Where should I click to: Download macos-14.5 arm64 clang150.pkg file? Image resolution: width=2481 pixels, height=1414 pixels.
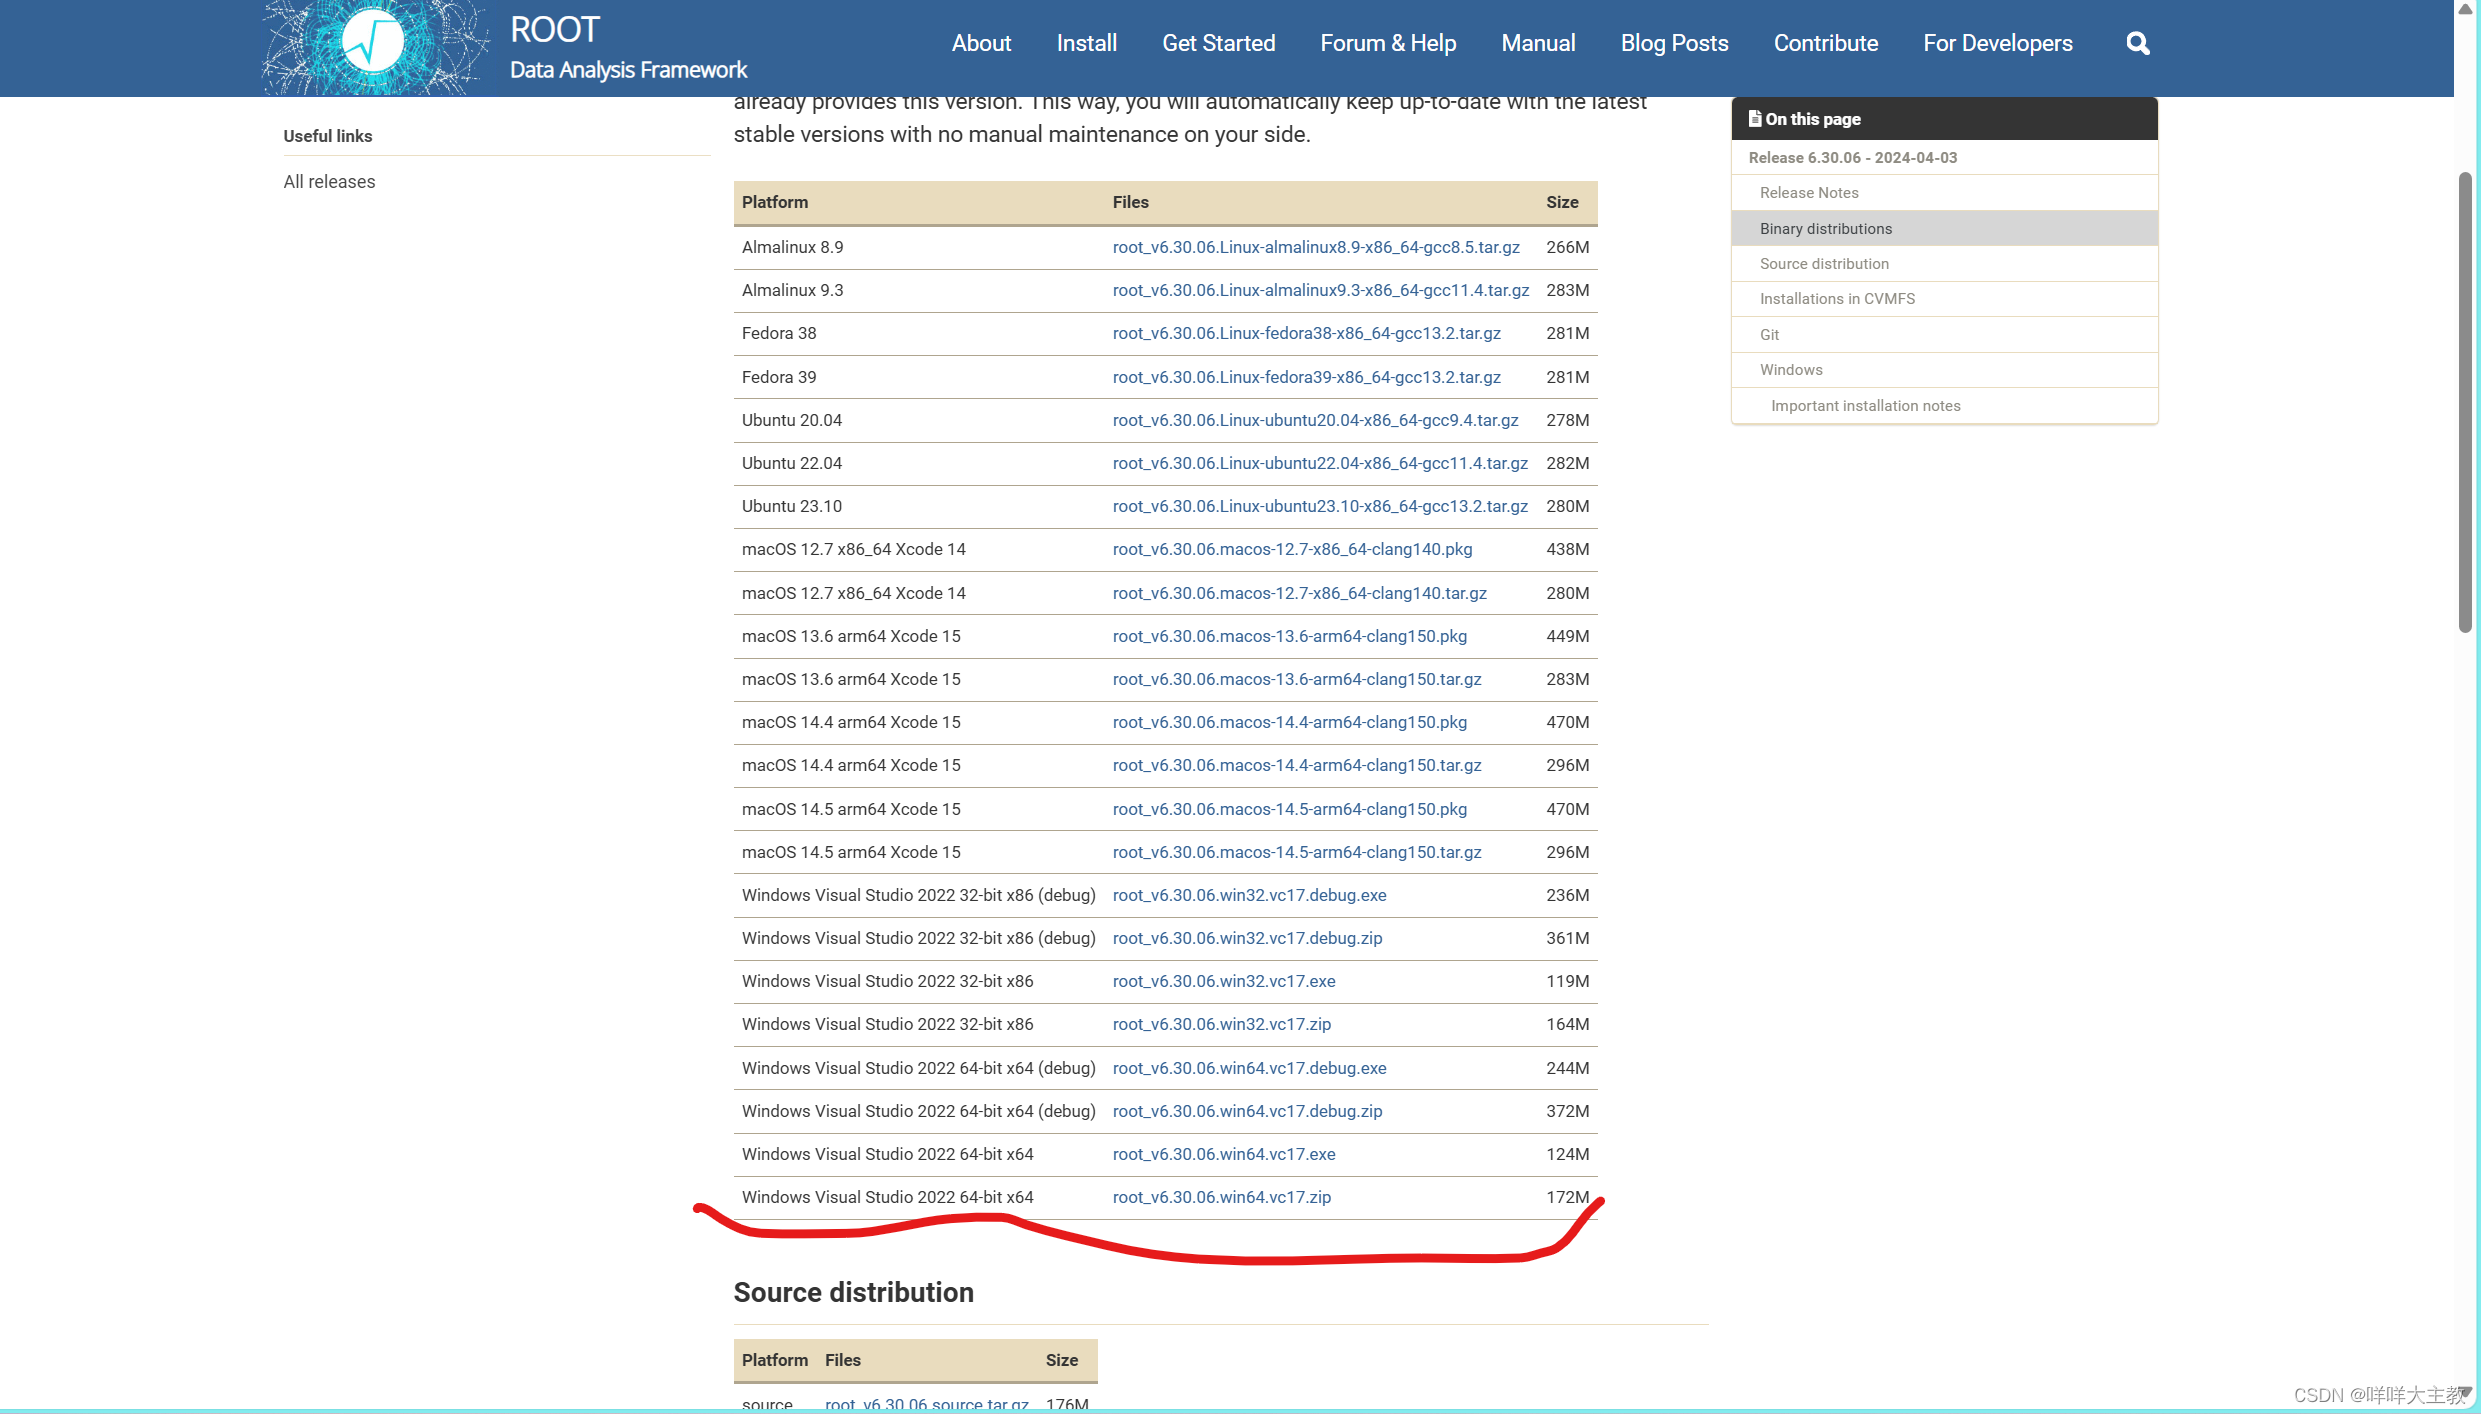point(1289,809)
